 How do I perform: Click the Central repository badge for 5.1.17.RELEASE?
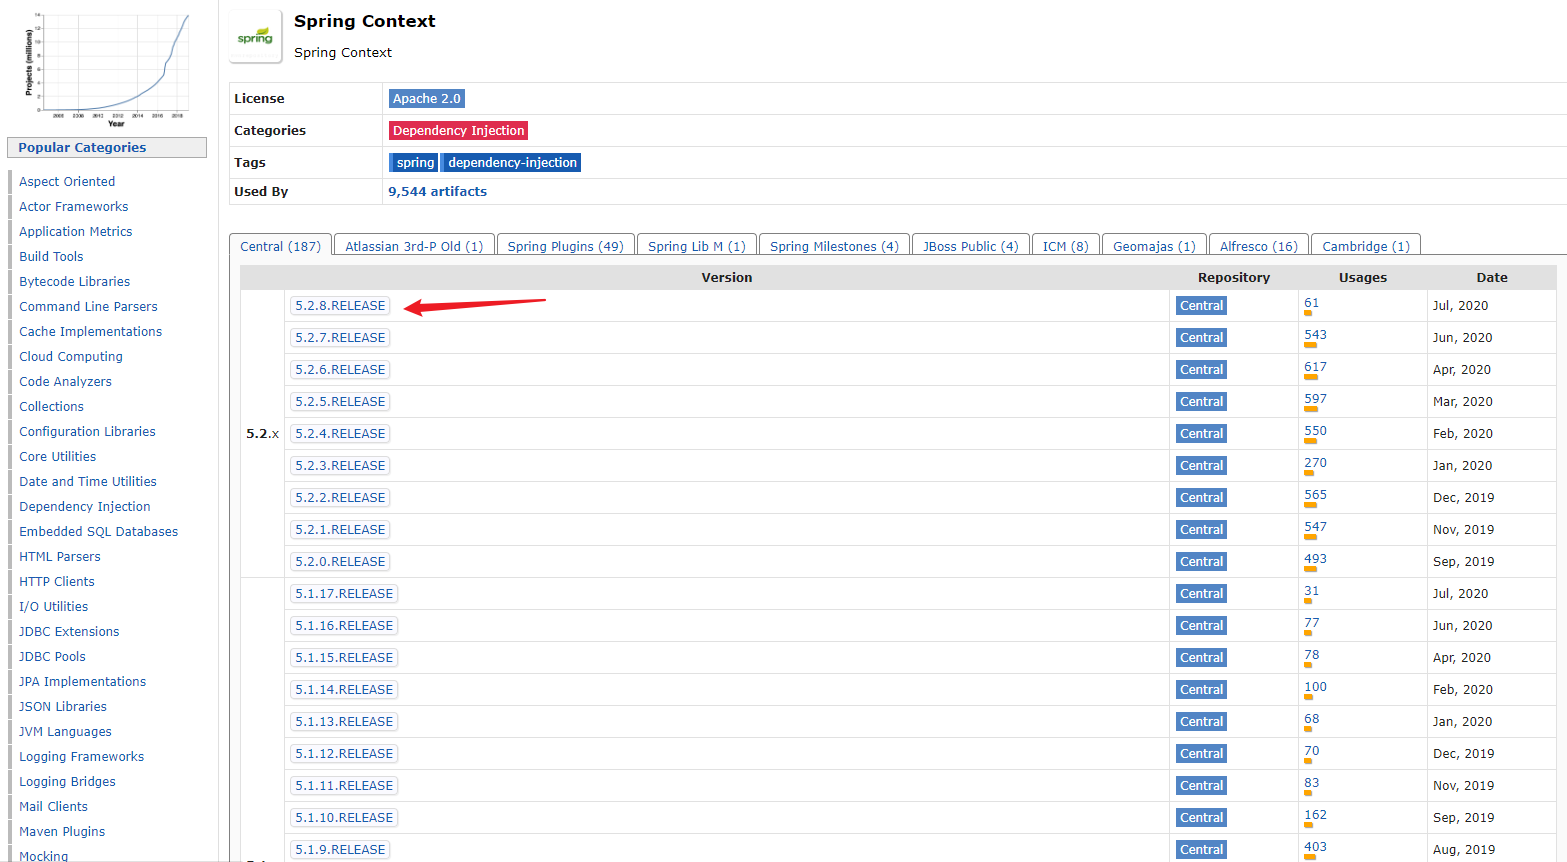click(x=1201, y=594)
